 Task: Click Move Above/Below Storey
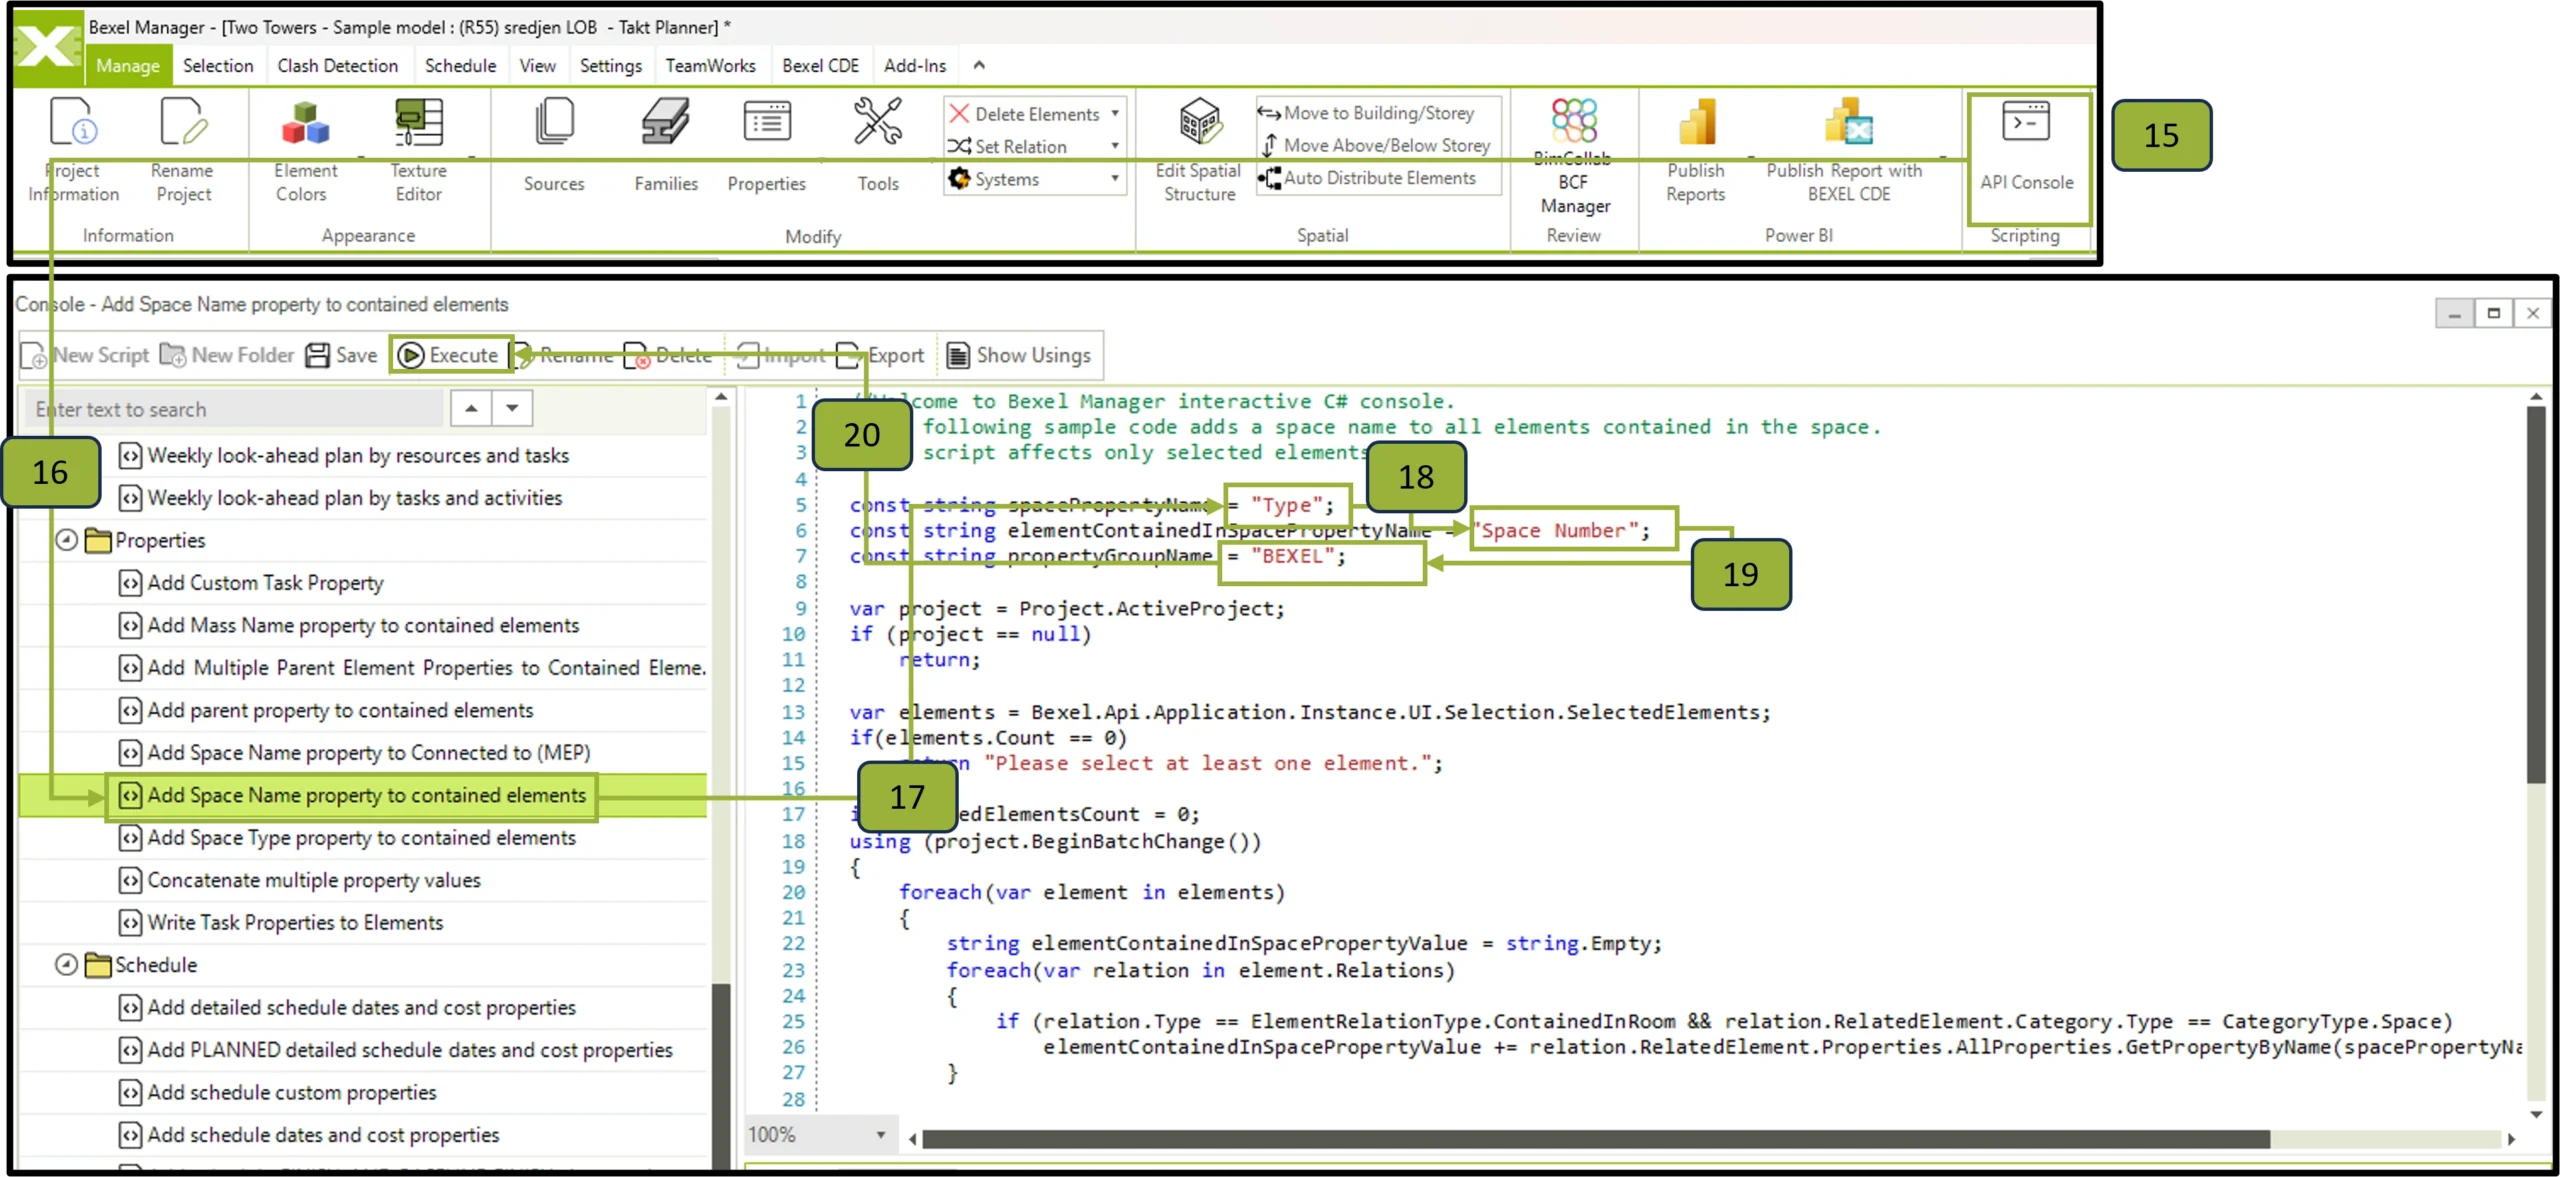[1375, 145]
